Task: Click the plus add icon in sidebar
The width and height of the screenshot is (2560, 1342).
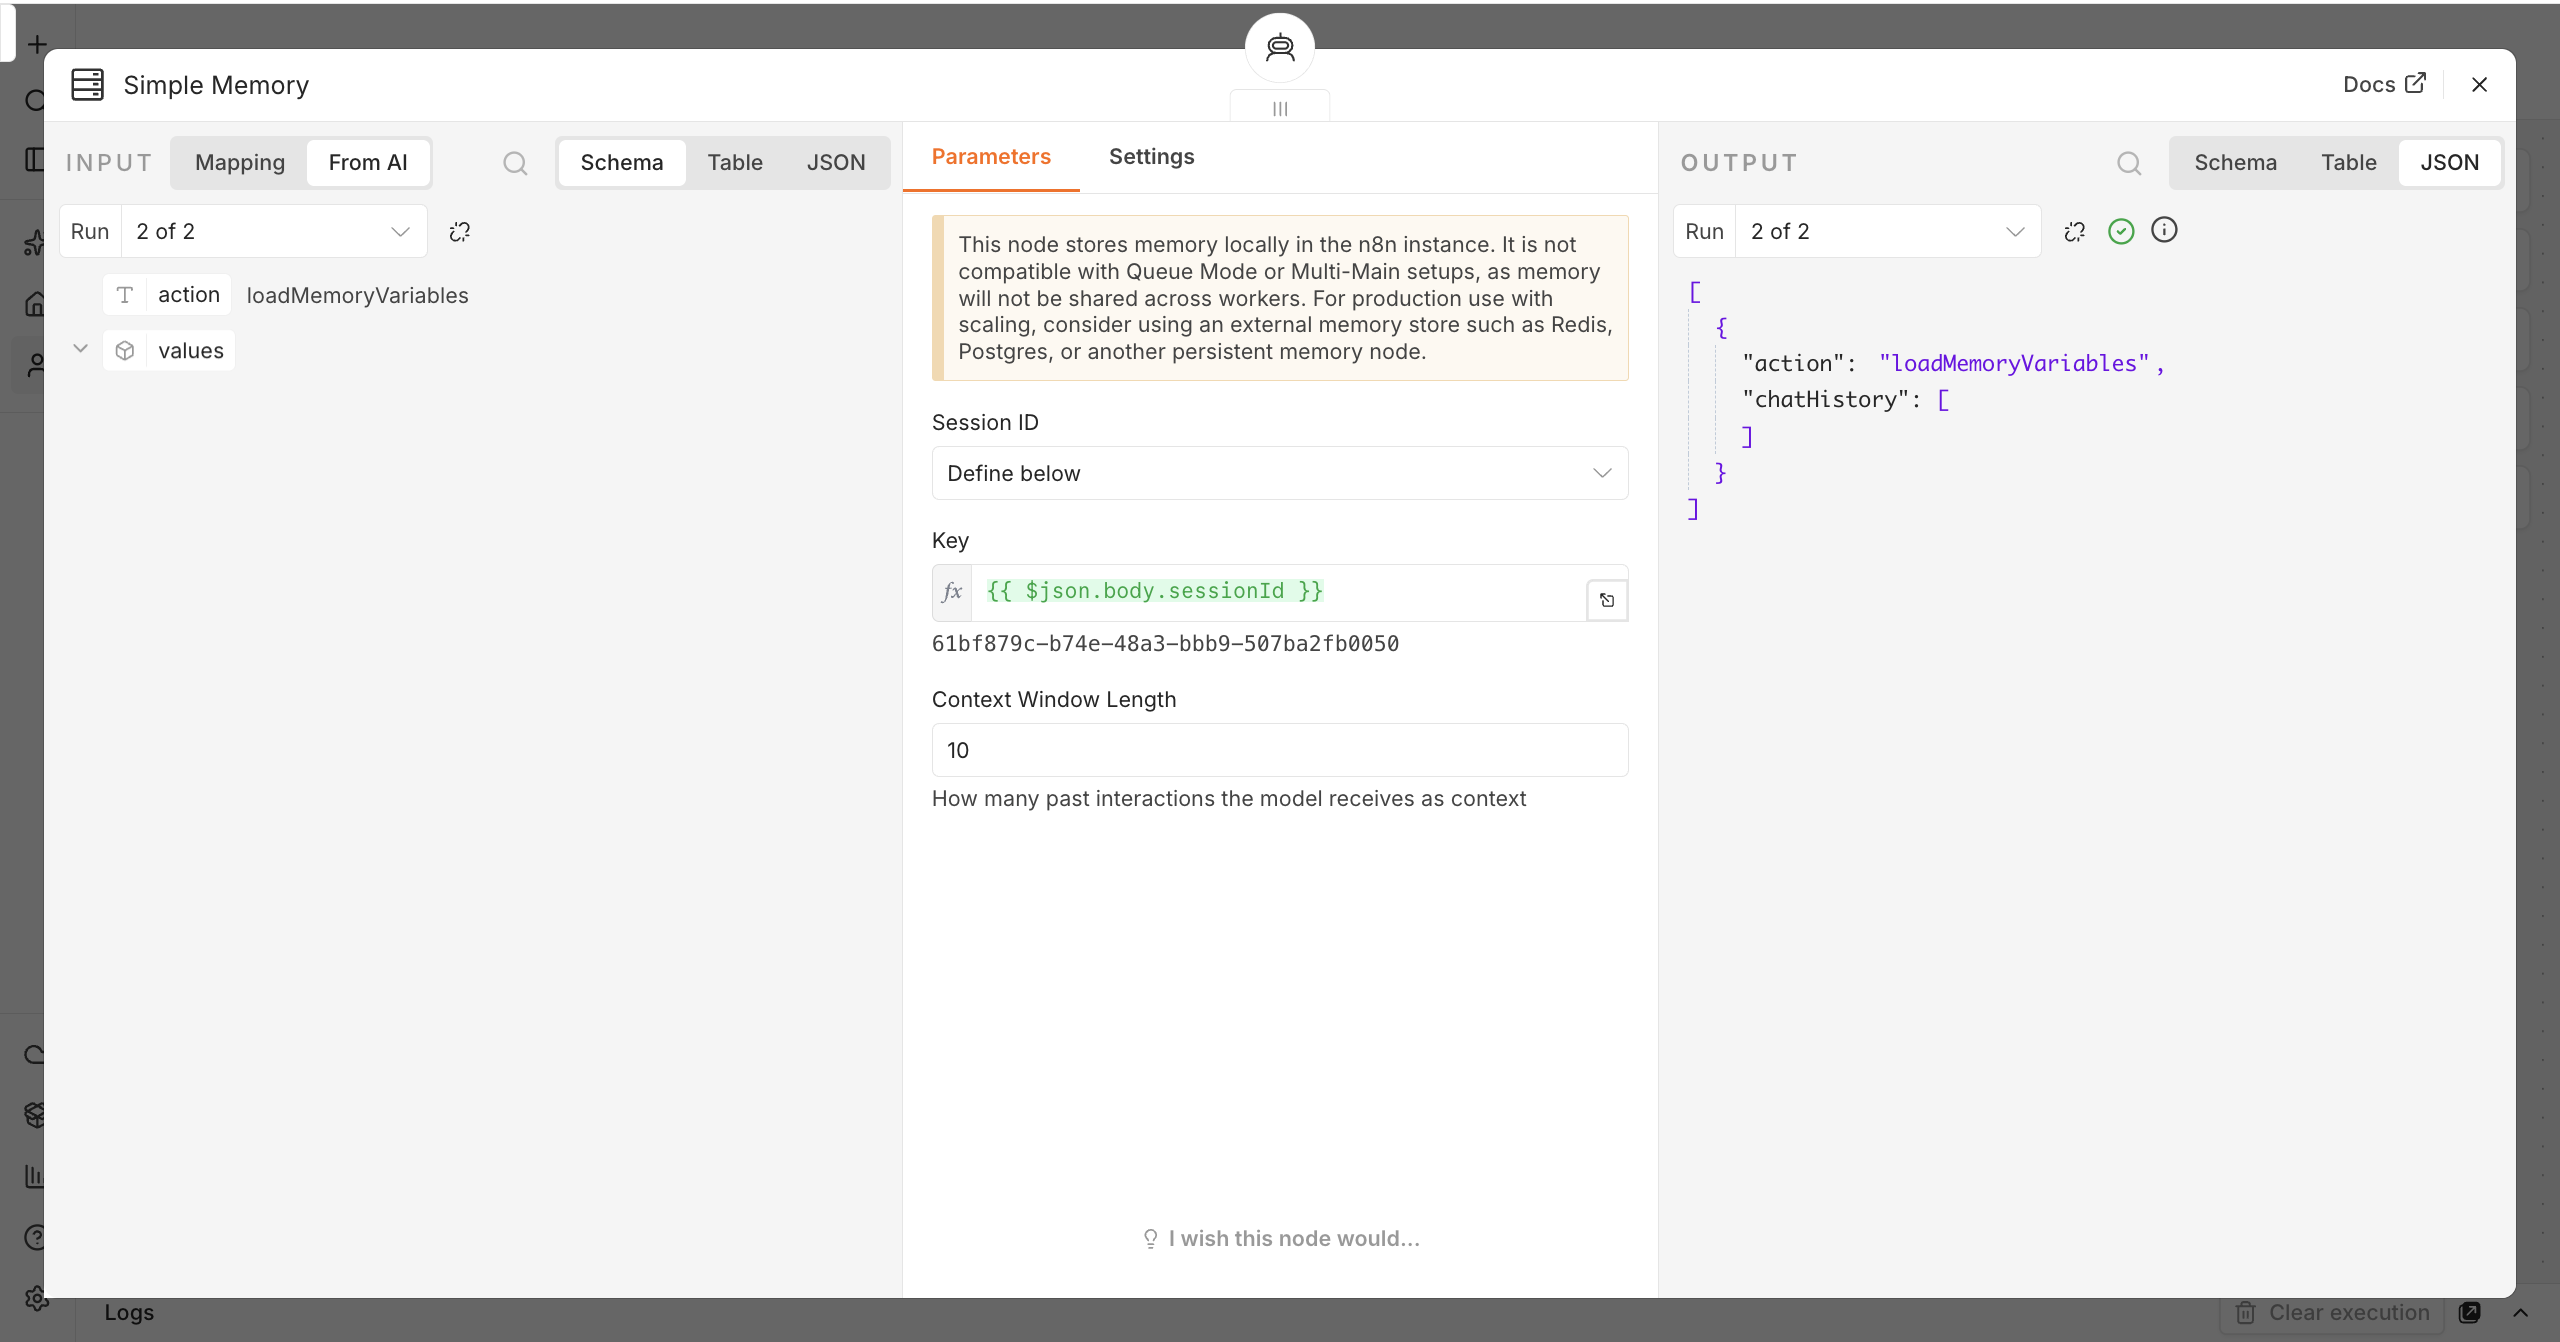Action: tap(37, 44)
